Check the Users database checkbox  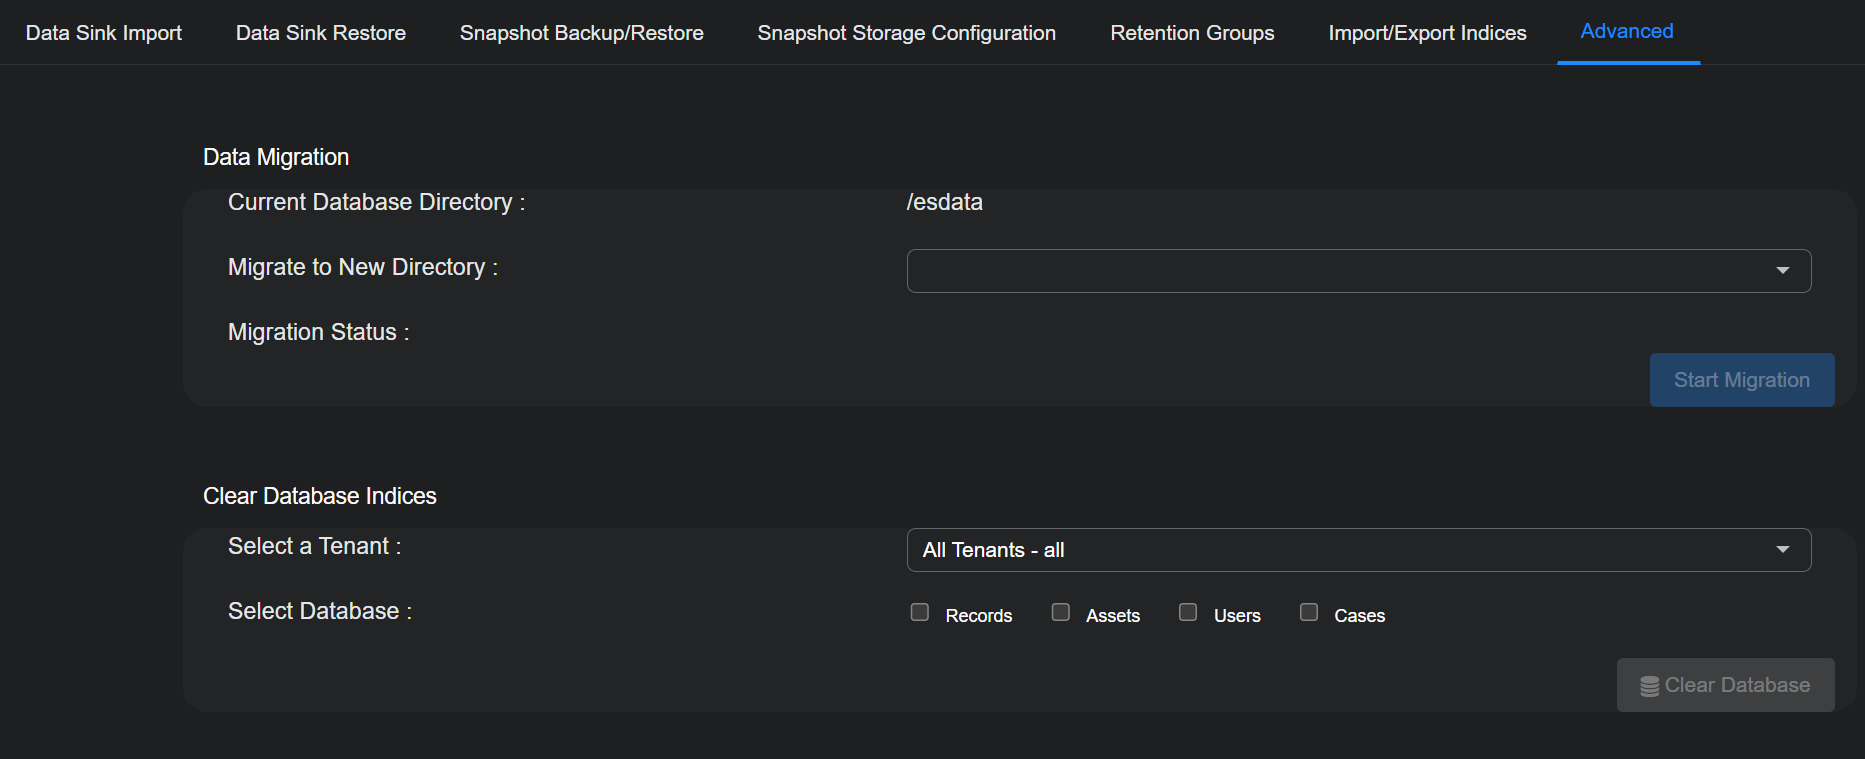coord(1188,612)
